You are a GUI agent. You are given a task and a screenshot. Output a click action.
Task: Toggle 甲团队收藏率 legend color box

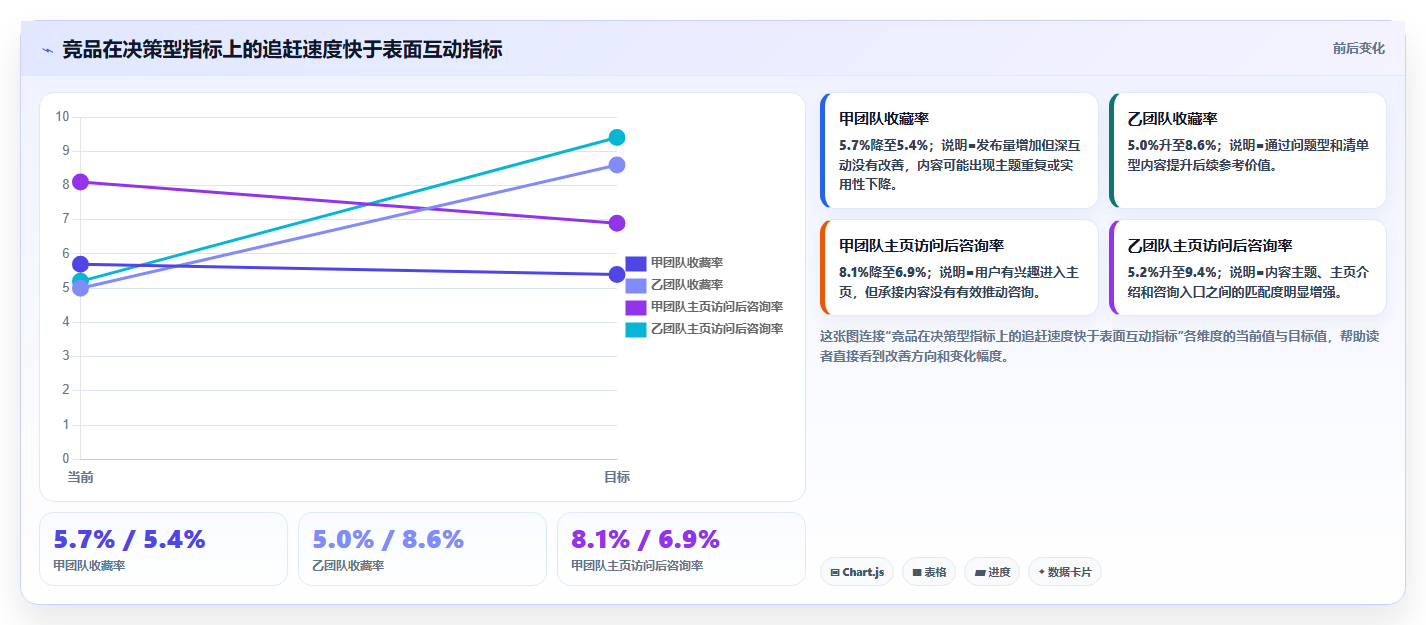click(x=636, y=263)
